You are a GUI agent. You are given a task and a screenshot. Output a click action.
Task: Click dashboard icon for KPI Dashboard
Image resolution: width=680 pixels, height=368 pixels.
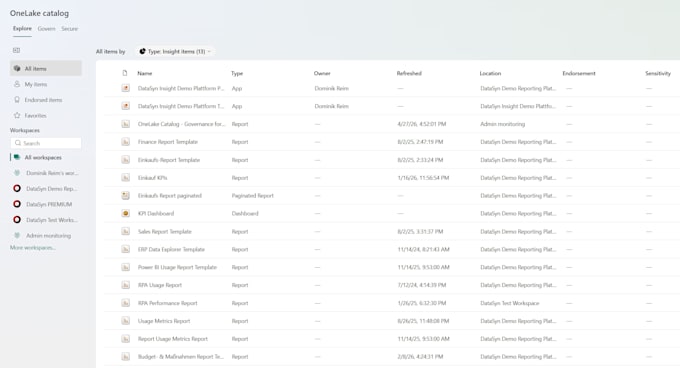125,213
